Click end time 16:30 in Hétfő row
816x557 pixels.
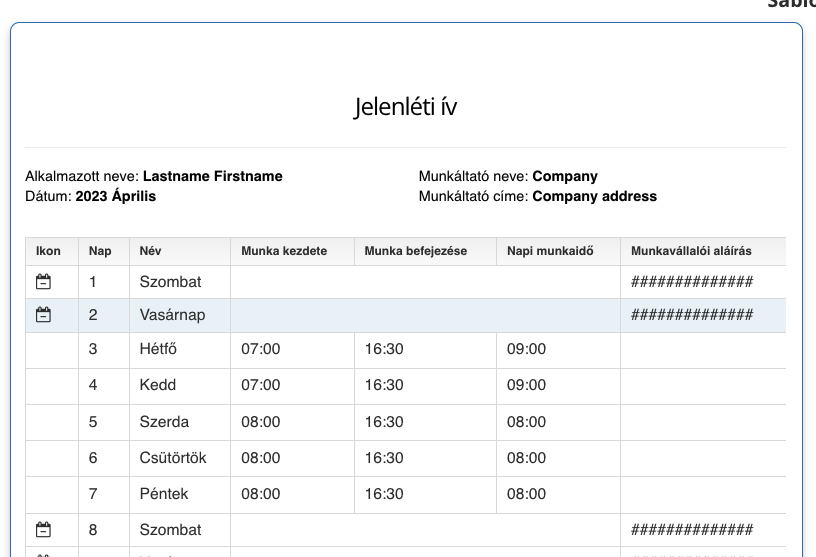pyautogui.click(x=384, y=349)
